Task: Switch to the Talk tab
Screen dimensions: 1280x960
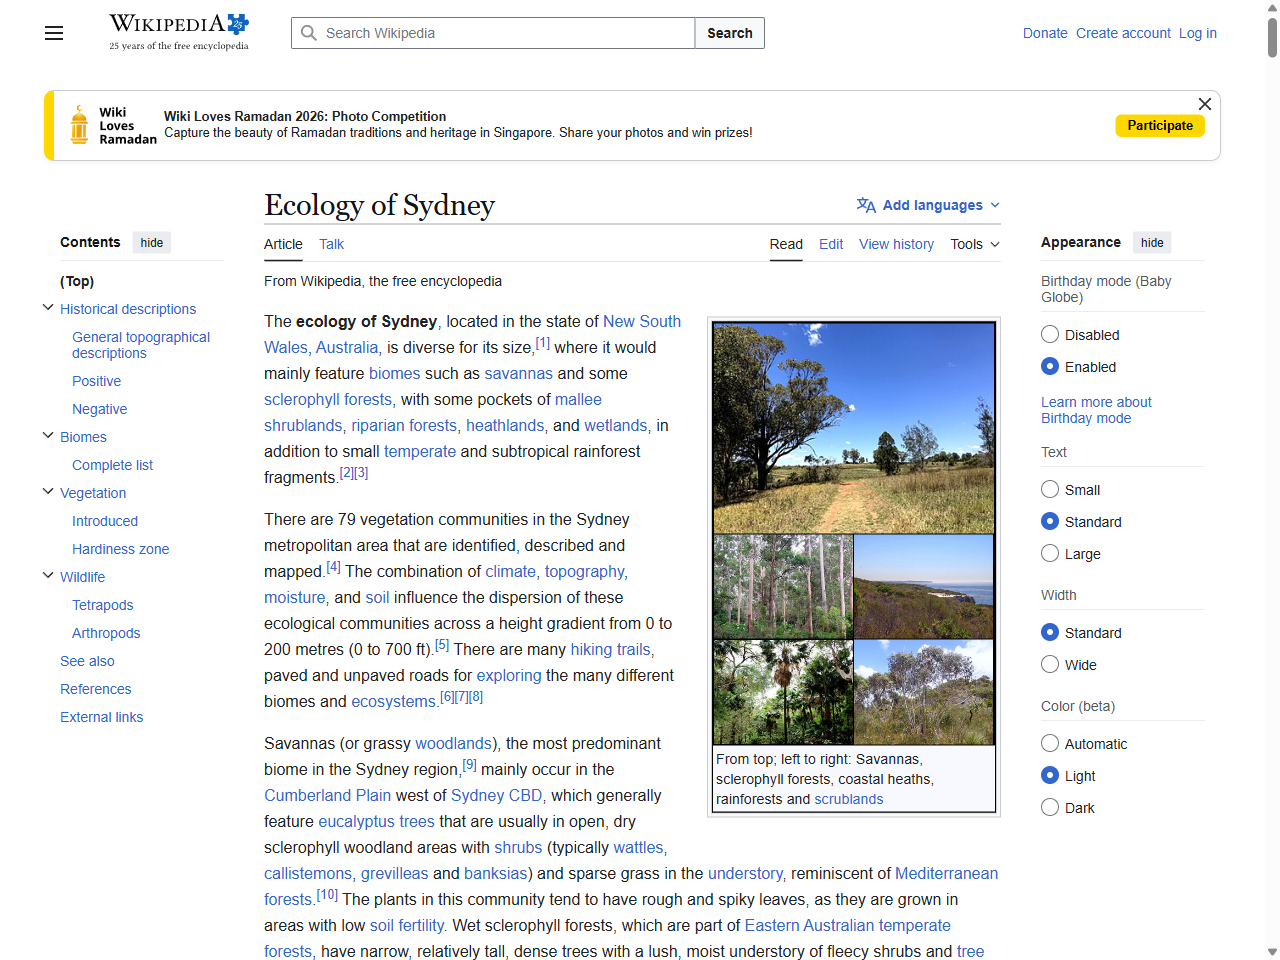Action: coord(331,244)
